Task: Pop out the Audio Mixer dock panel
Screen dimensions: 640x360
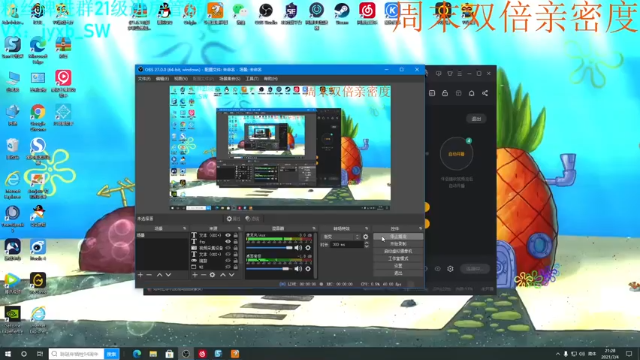Action: pyautogui.click(x=314, y=229)
